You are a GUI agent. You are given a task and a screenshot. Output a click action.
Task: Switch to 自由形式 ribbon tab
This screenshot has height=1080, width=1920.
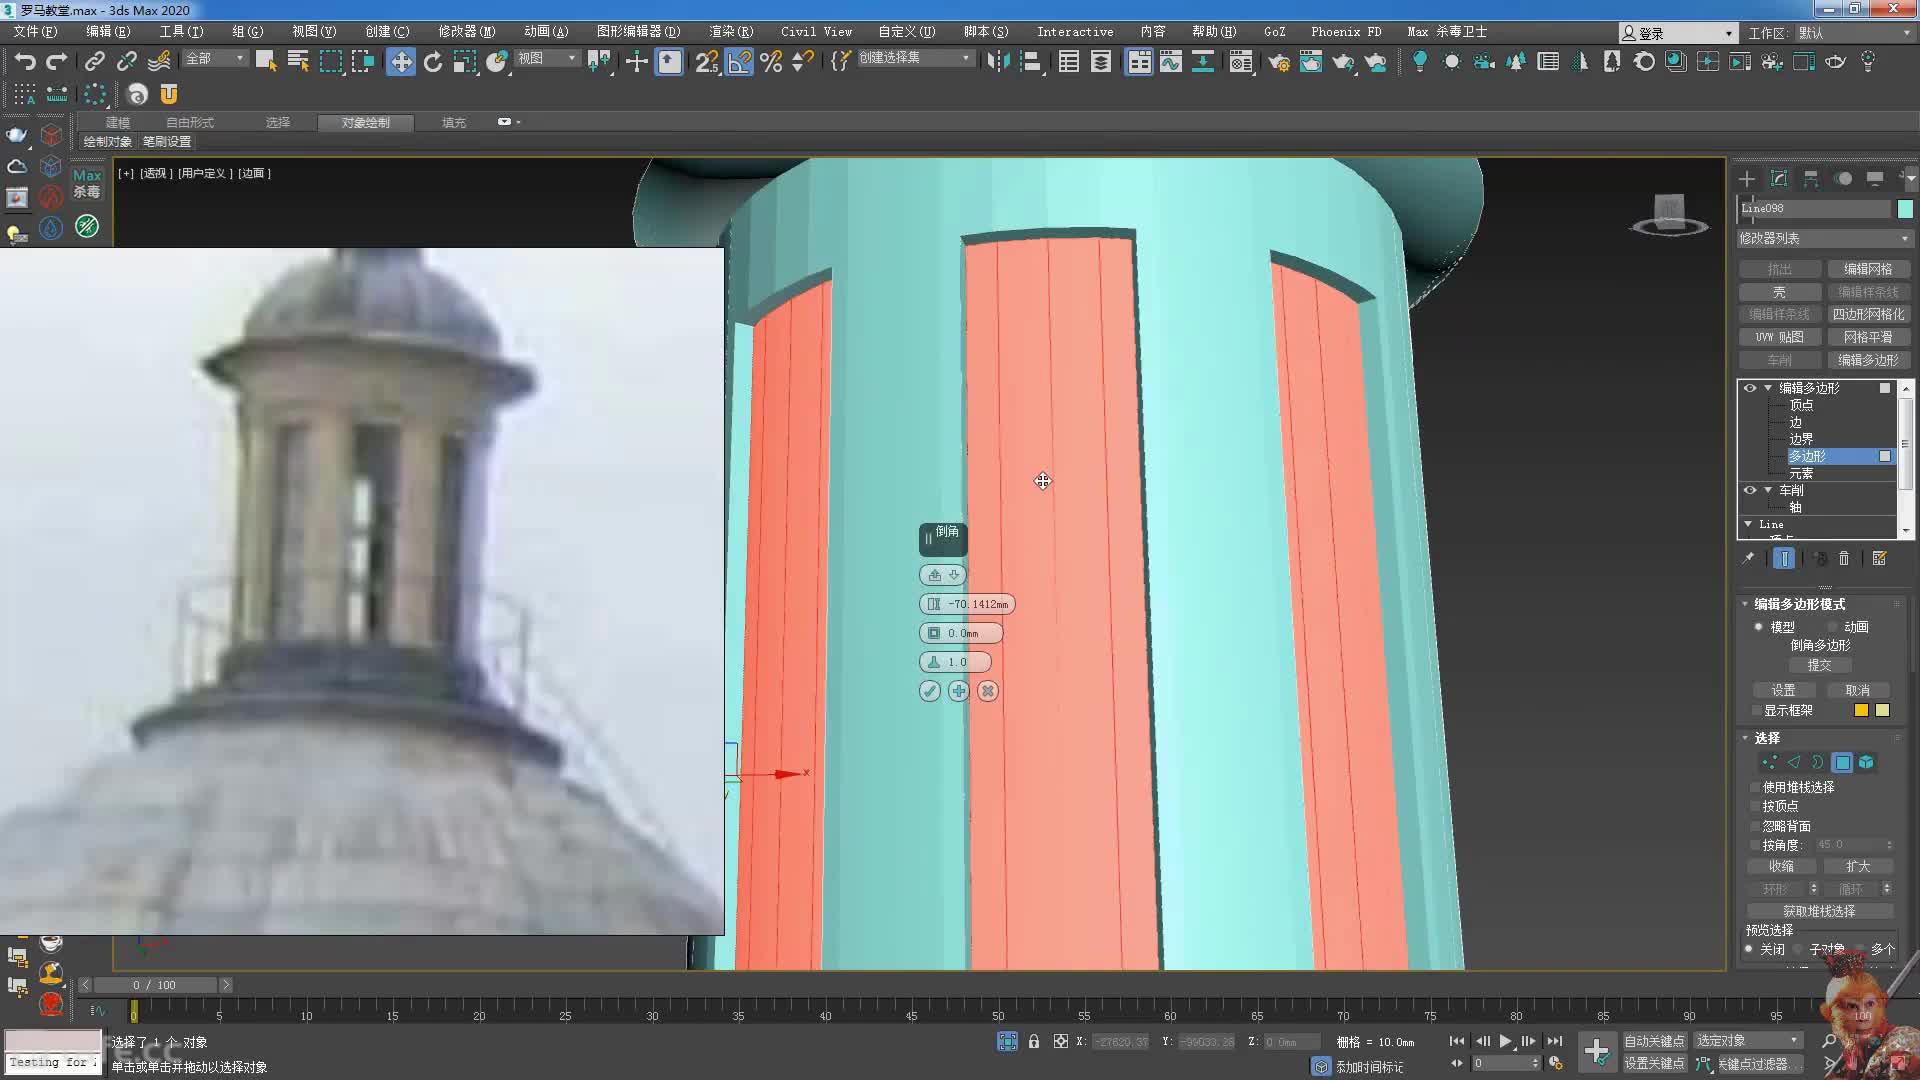pos(190,122)
